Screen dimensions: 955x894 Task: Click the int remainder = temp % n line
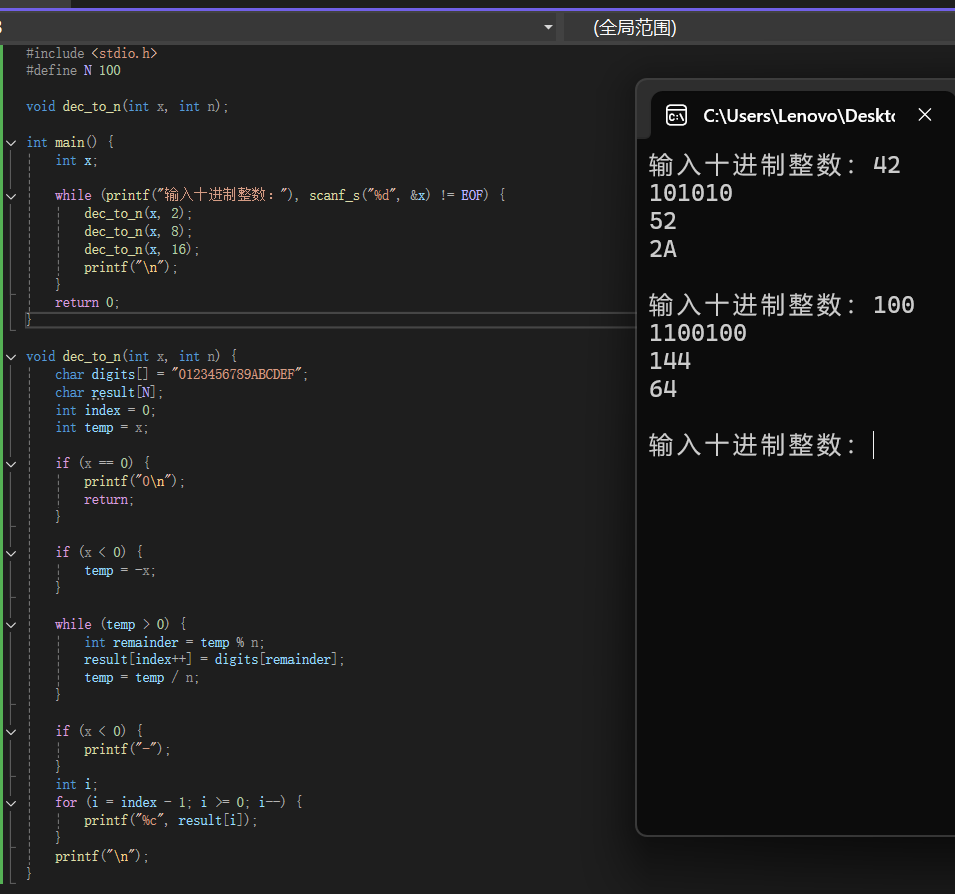click(174, 643)
